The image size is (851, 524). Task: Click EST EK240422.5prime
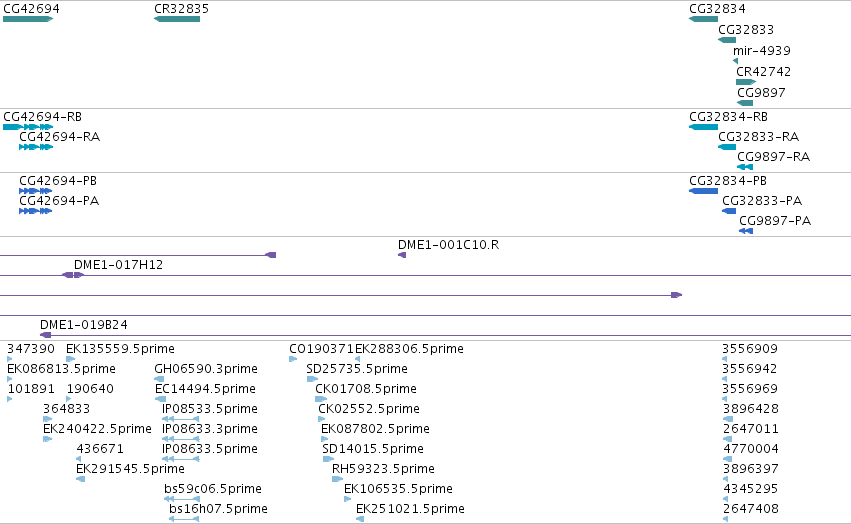(x=47, y=439)
